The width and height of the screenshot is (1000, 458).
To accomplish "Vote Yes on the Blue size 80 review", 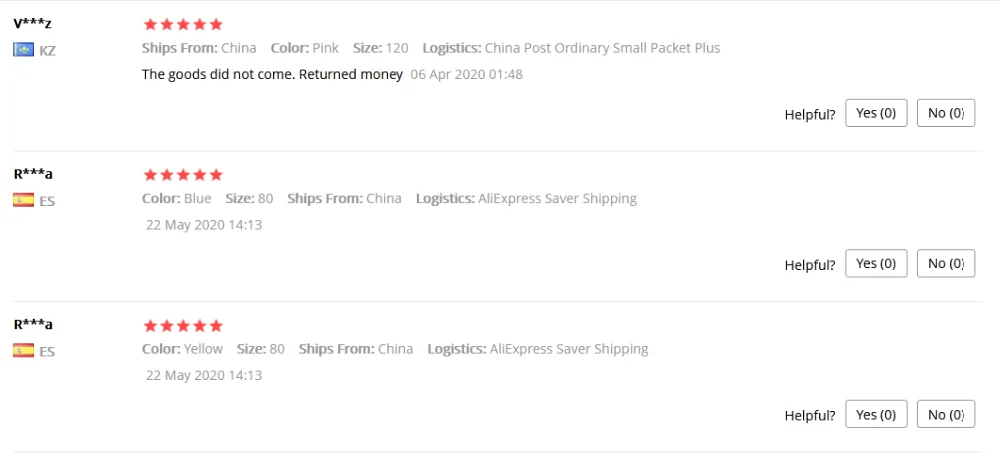I will [876, 264].
